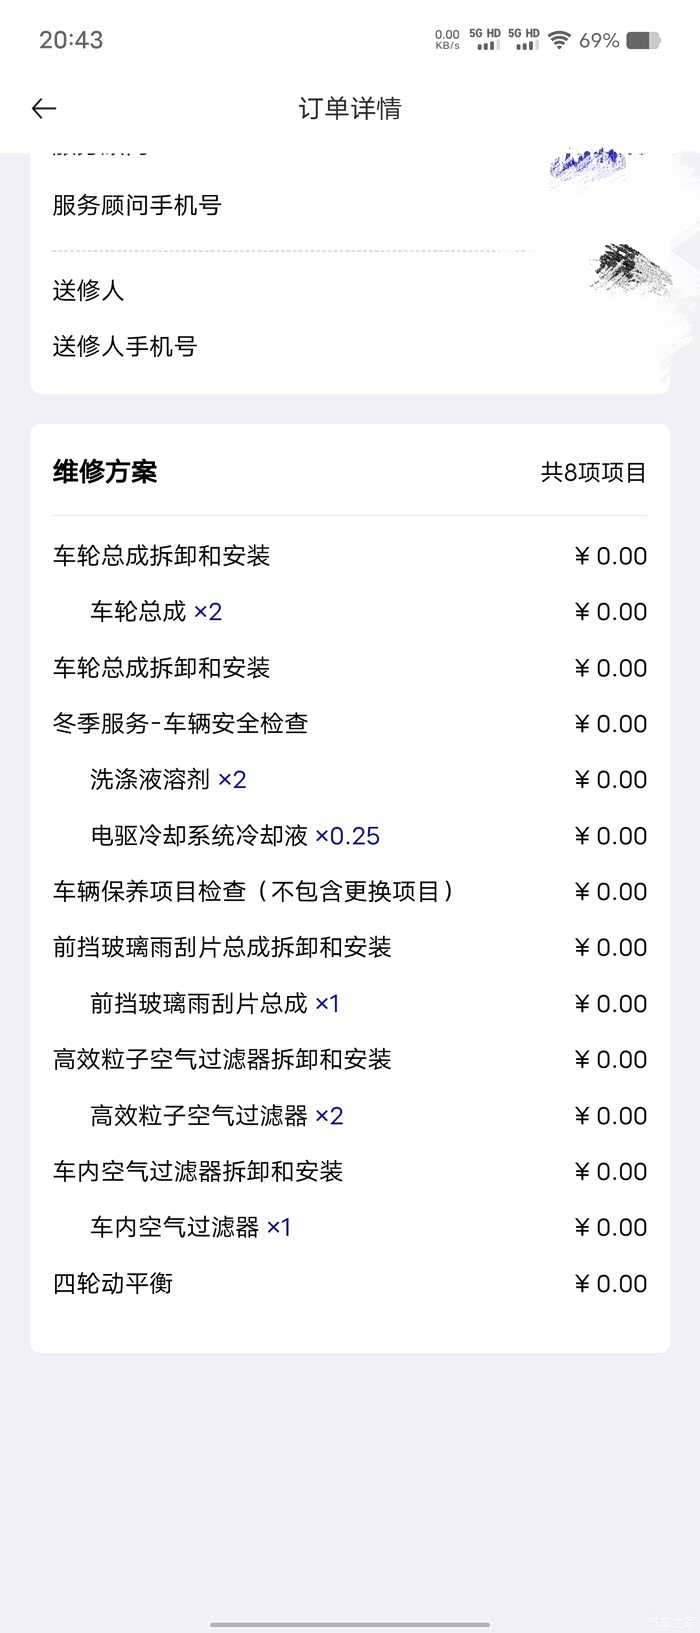Tap 前挡玻璃雨刮片总成 ×1 part
Viewport: 700px width, 1633px height.
click(x=215, y=1004)
